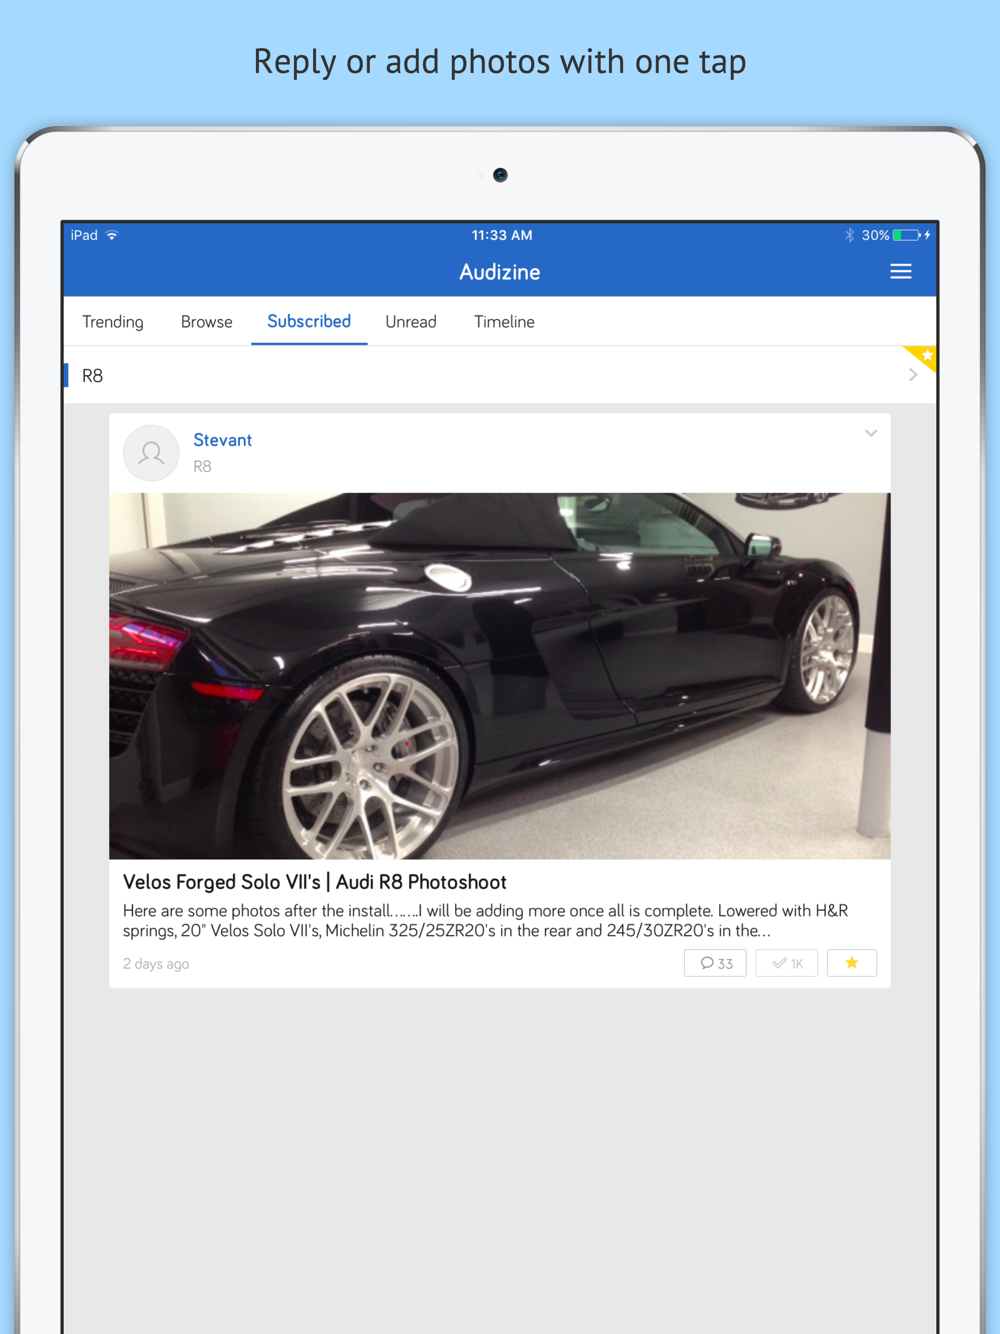Open the Unread tab
Viewport: 1000px width, 1334px height.
[x=411, y=322]
